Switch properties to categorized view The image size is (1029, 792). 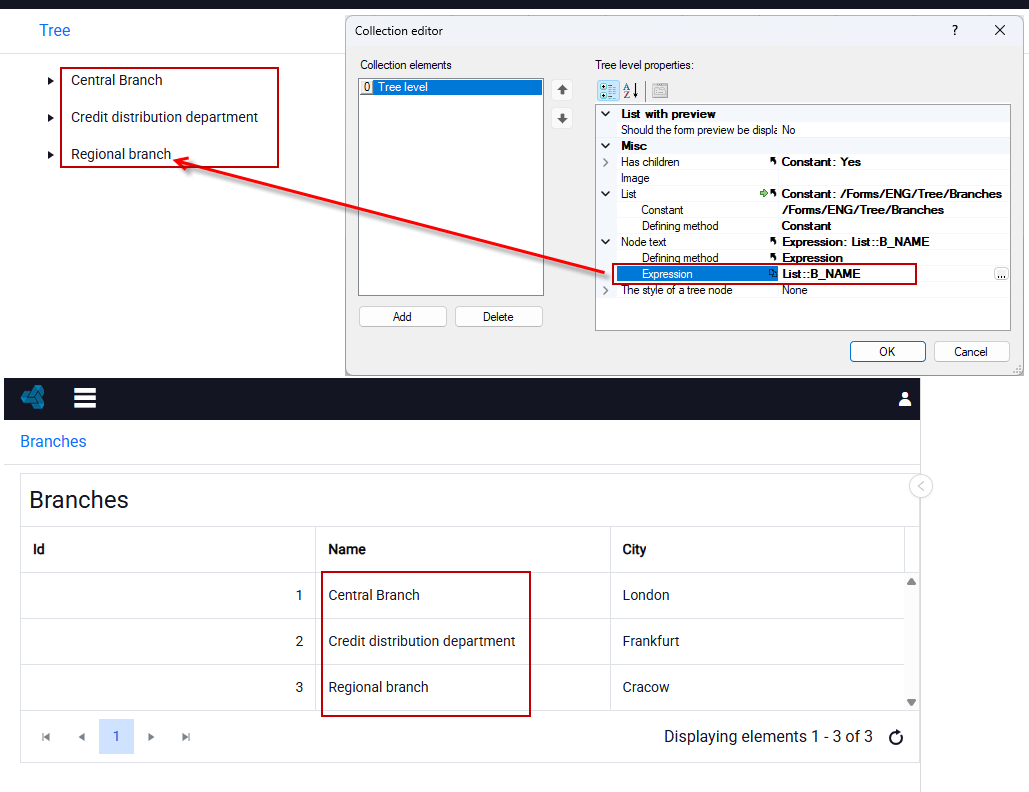point(608,91)
